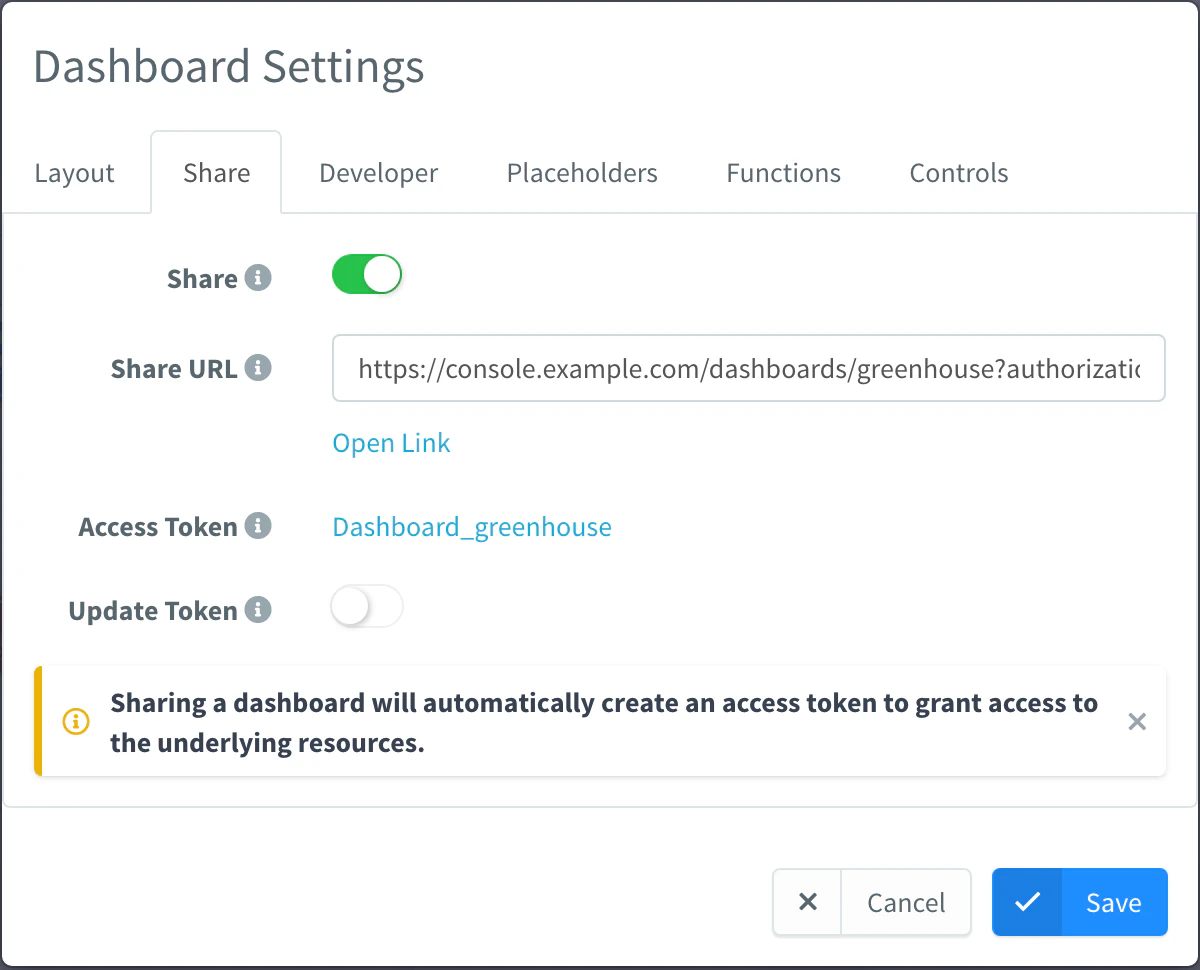Click the sharing access token notice text

point(604,723)
